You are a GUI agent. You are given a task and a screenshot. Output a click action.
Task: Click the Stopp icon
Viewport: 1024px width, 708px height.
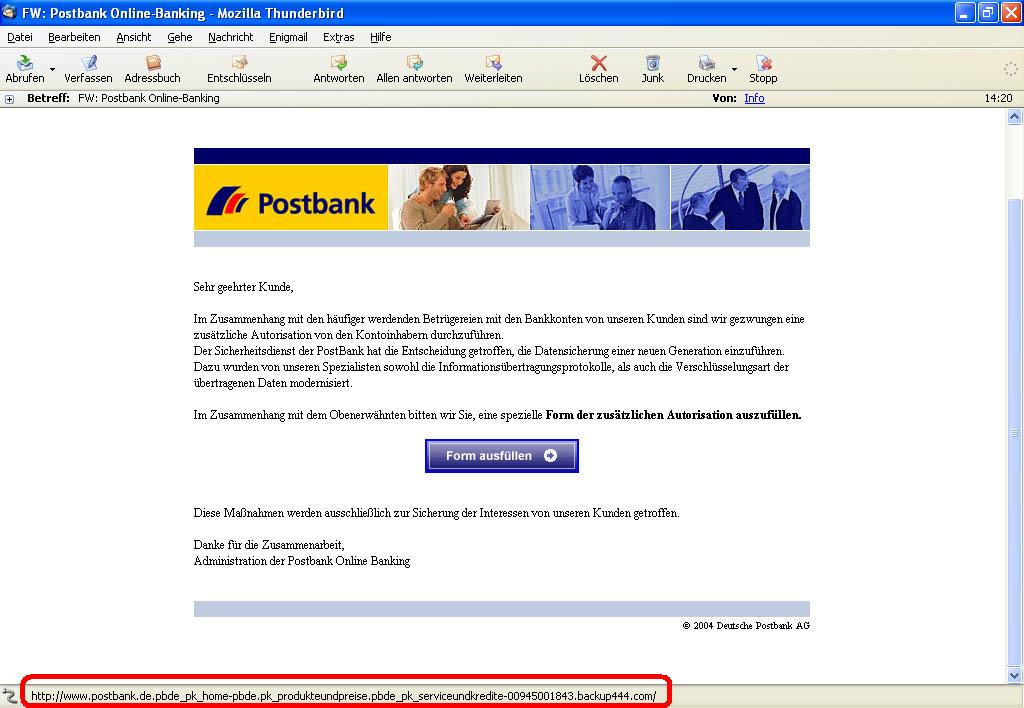coord(763,63)
